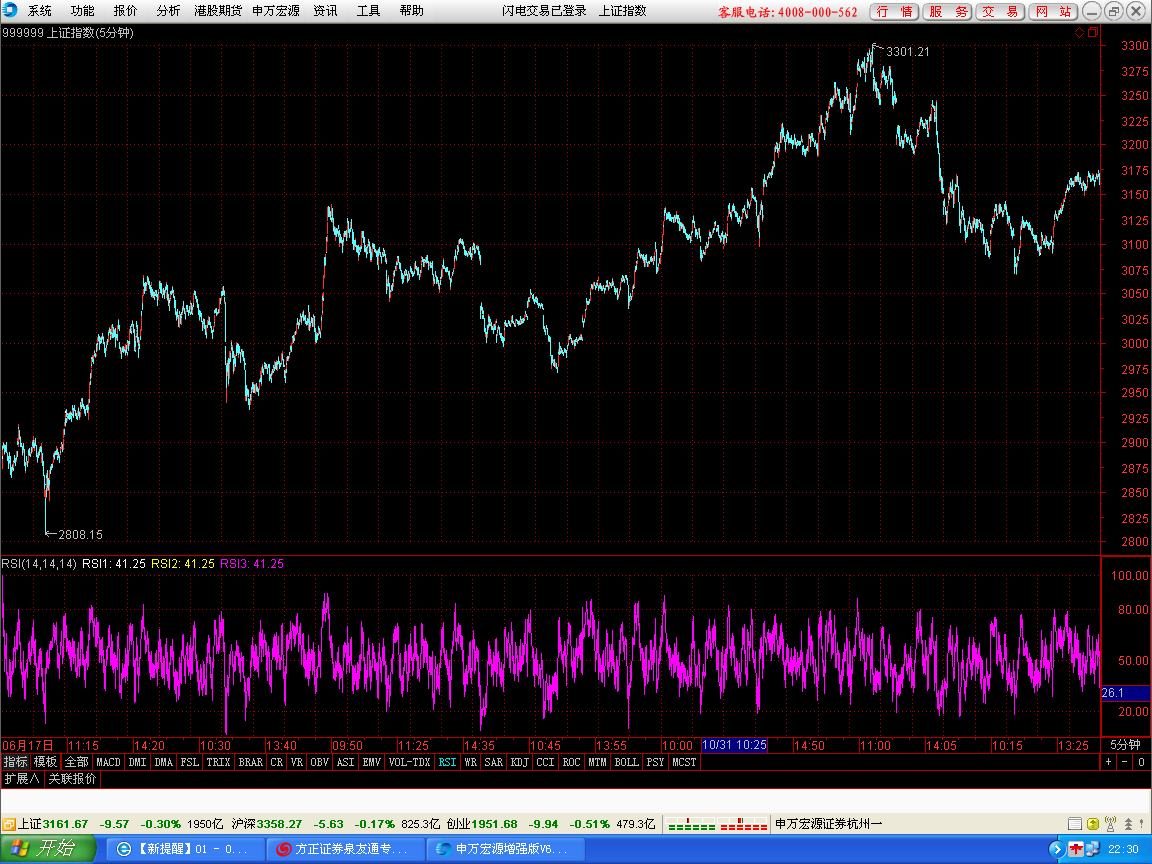This screenshot has height=864, width=1152.
Task: Click the 网站 button at top right
Action: coord(1054,12)
